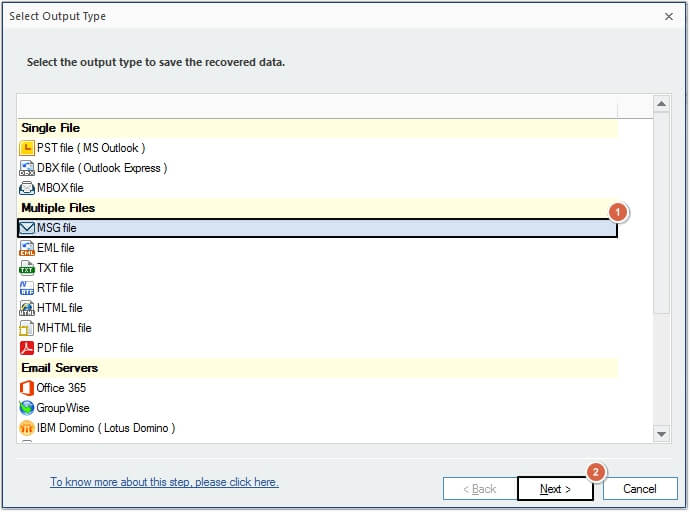The image size is (690, 512).
Task: Click the IBM Domino icon
Action: click(27, 428)
